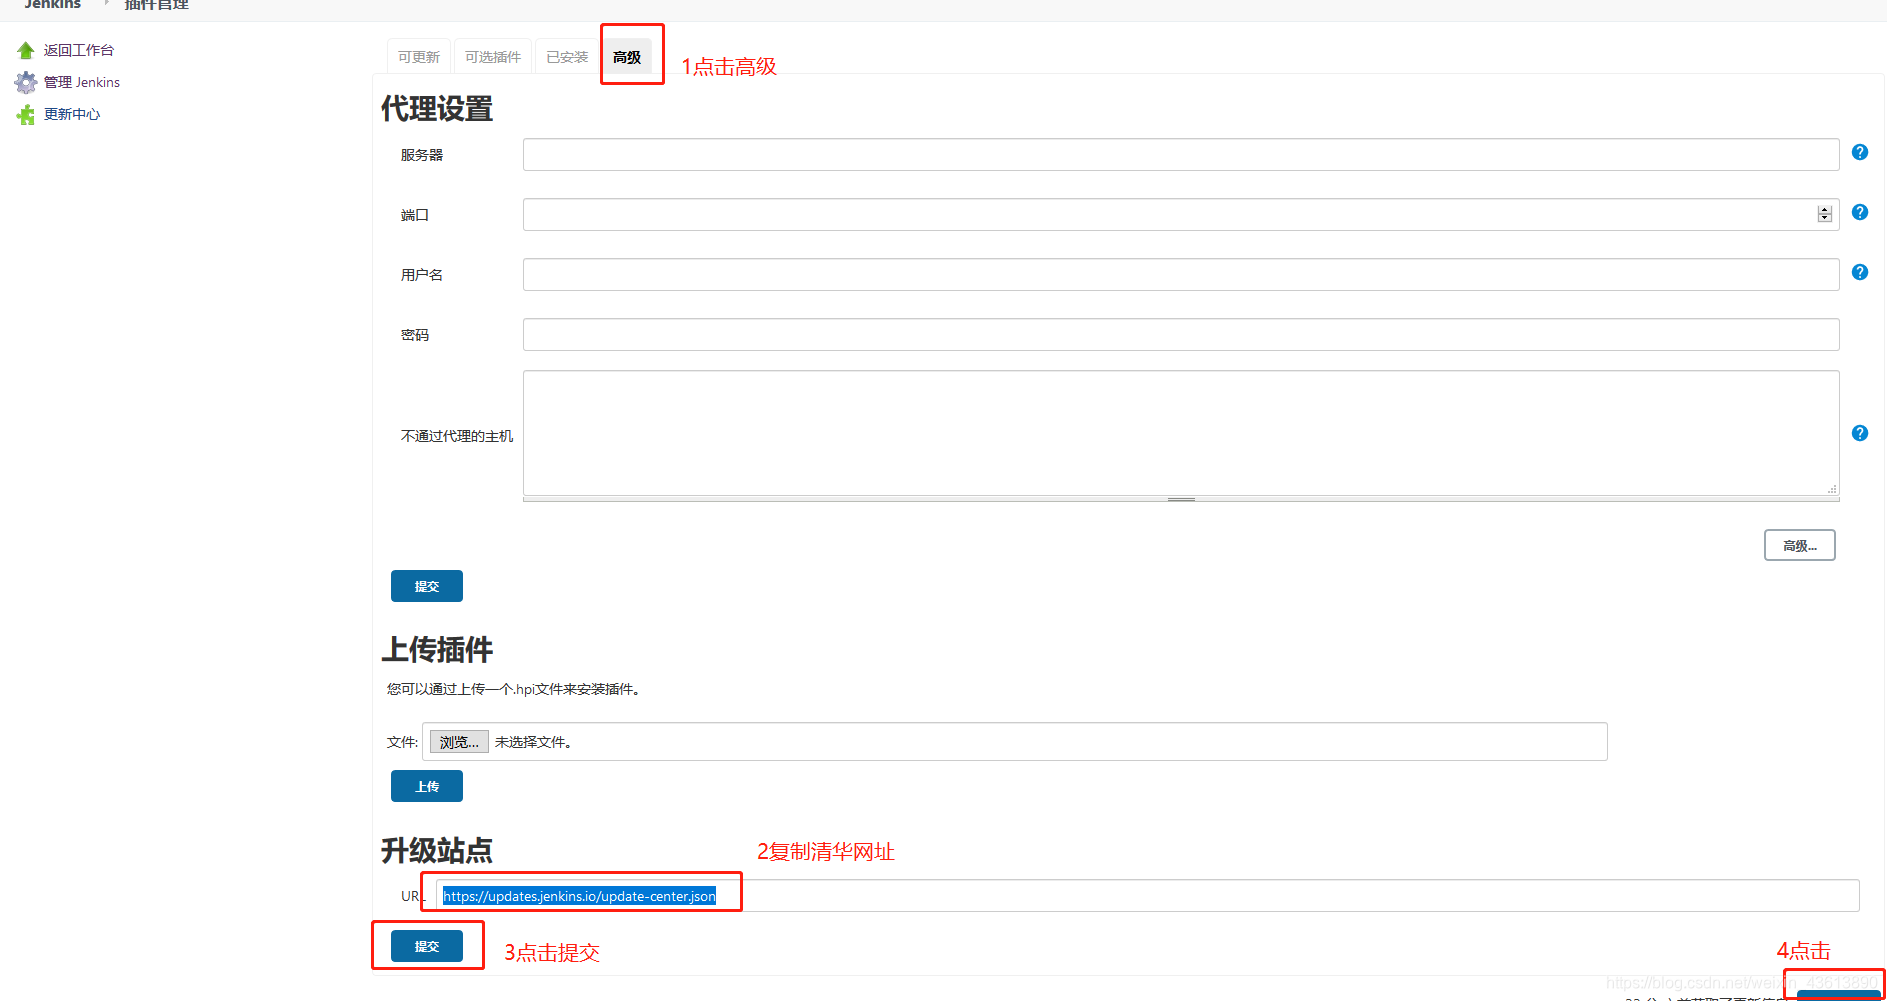Open the 管理 Jenkins link
1887x1001 pixels.
[82, 82]
